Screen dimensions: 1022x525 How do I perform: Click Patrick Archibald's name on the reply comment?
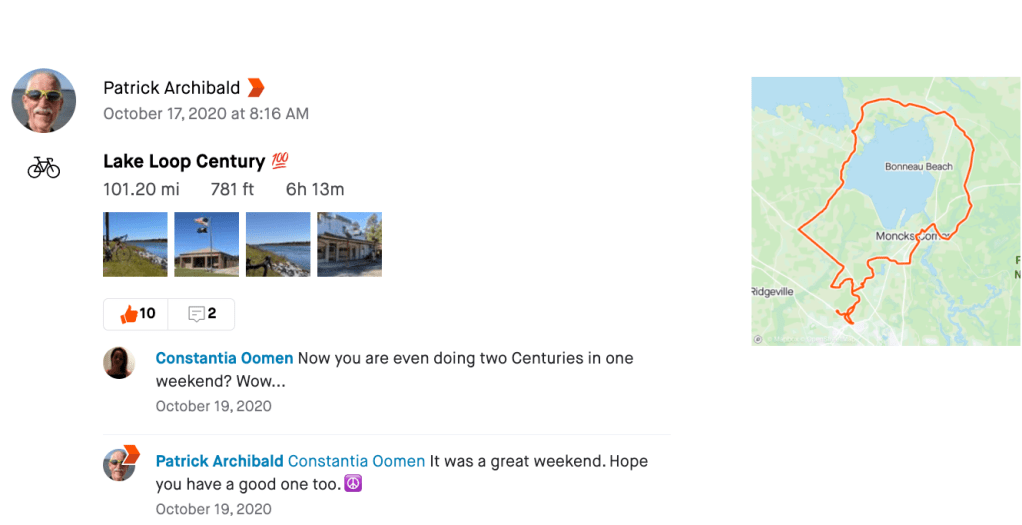(219, 461)
